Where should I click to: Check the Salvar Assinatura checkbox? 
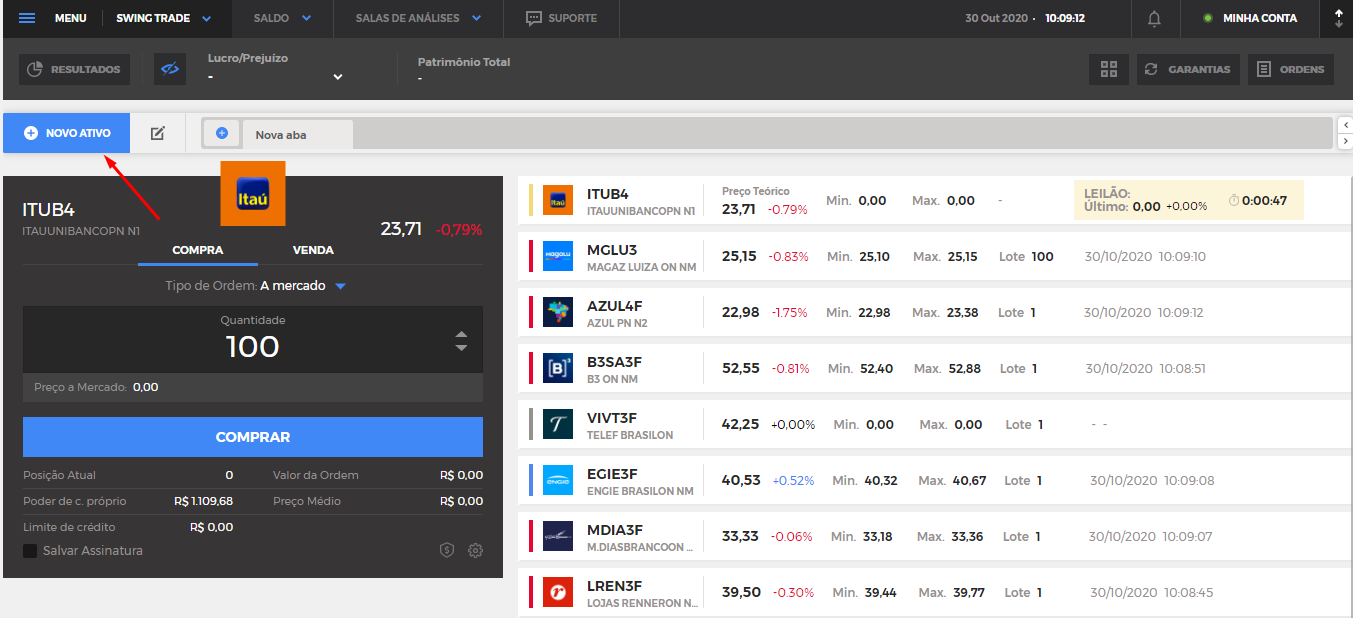pos(30,551)
